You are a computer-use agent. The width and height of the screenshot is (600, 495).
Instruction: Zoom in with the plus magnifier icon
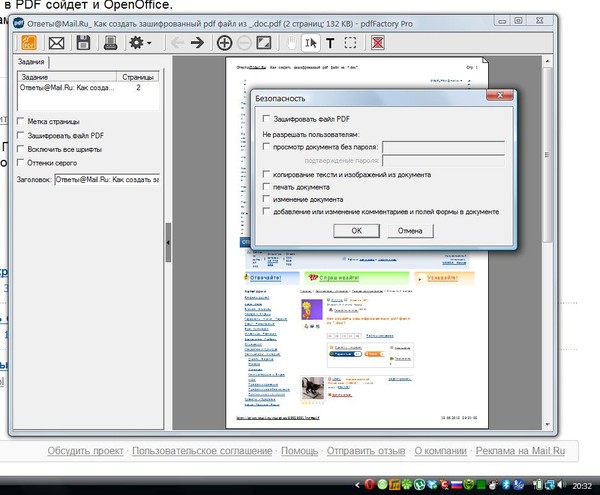pos(224,43)
